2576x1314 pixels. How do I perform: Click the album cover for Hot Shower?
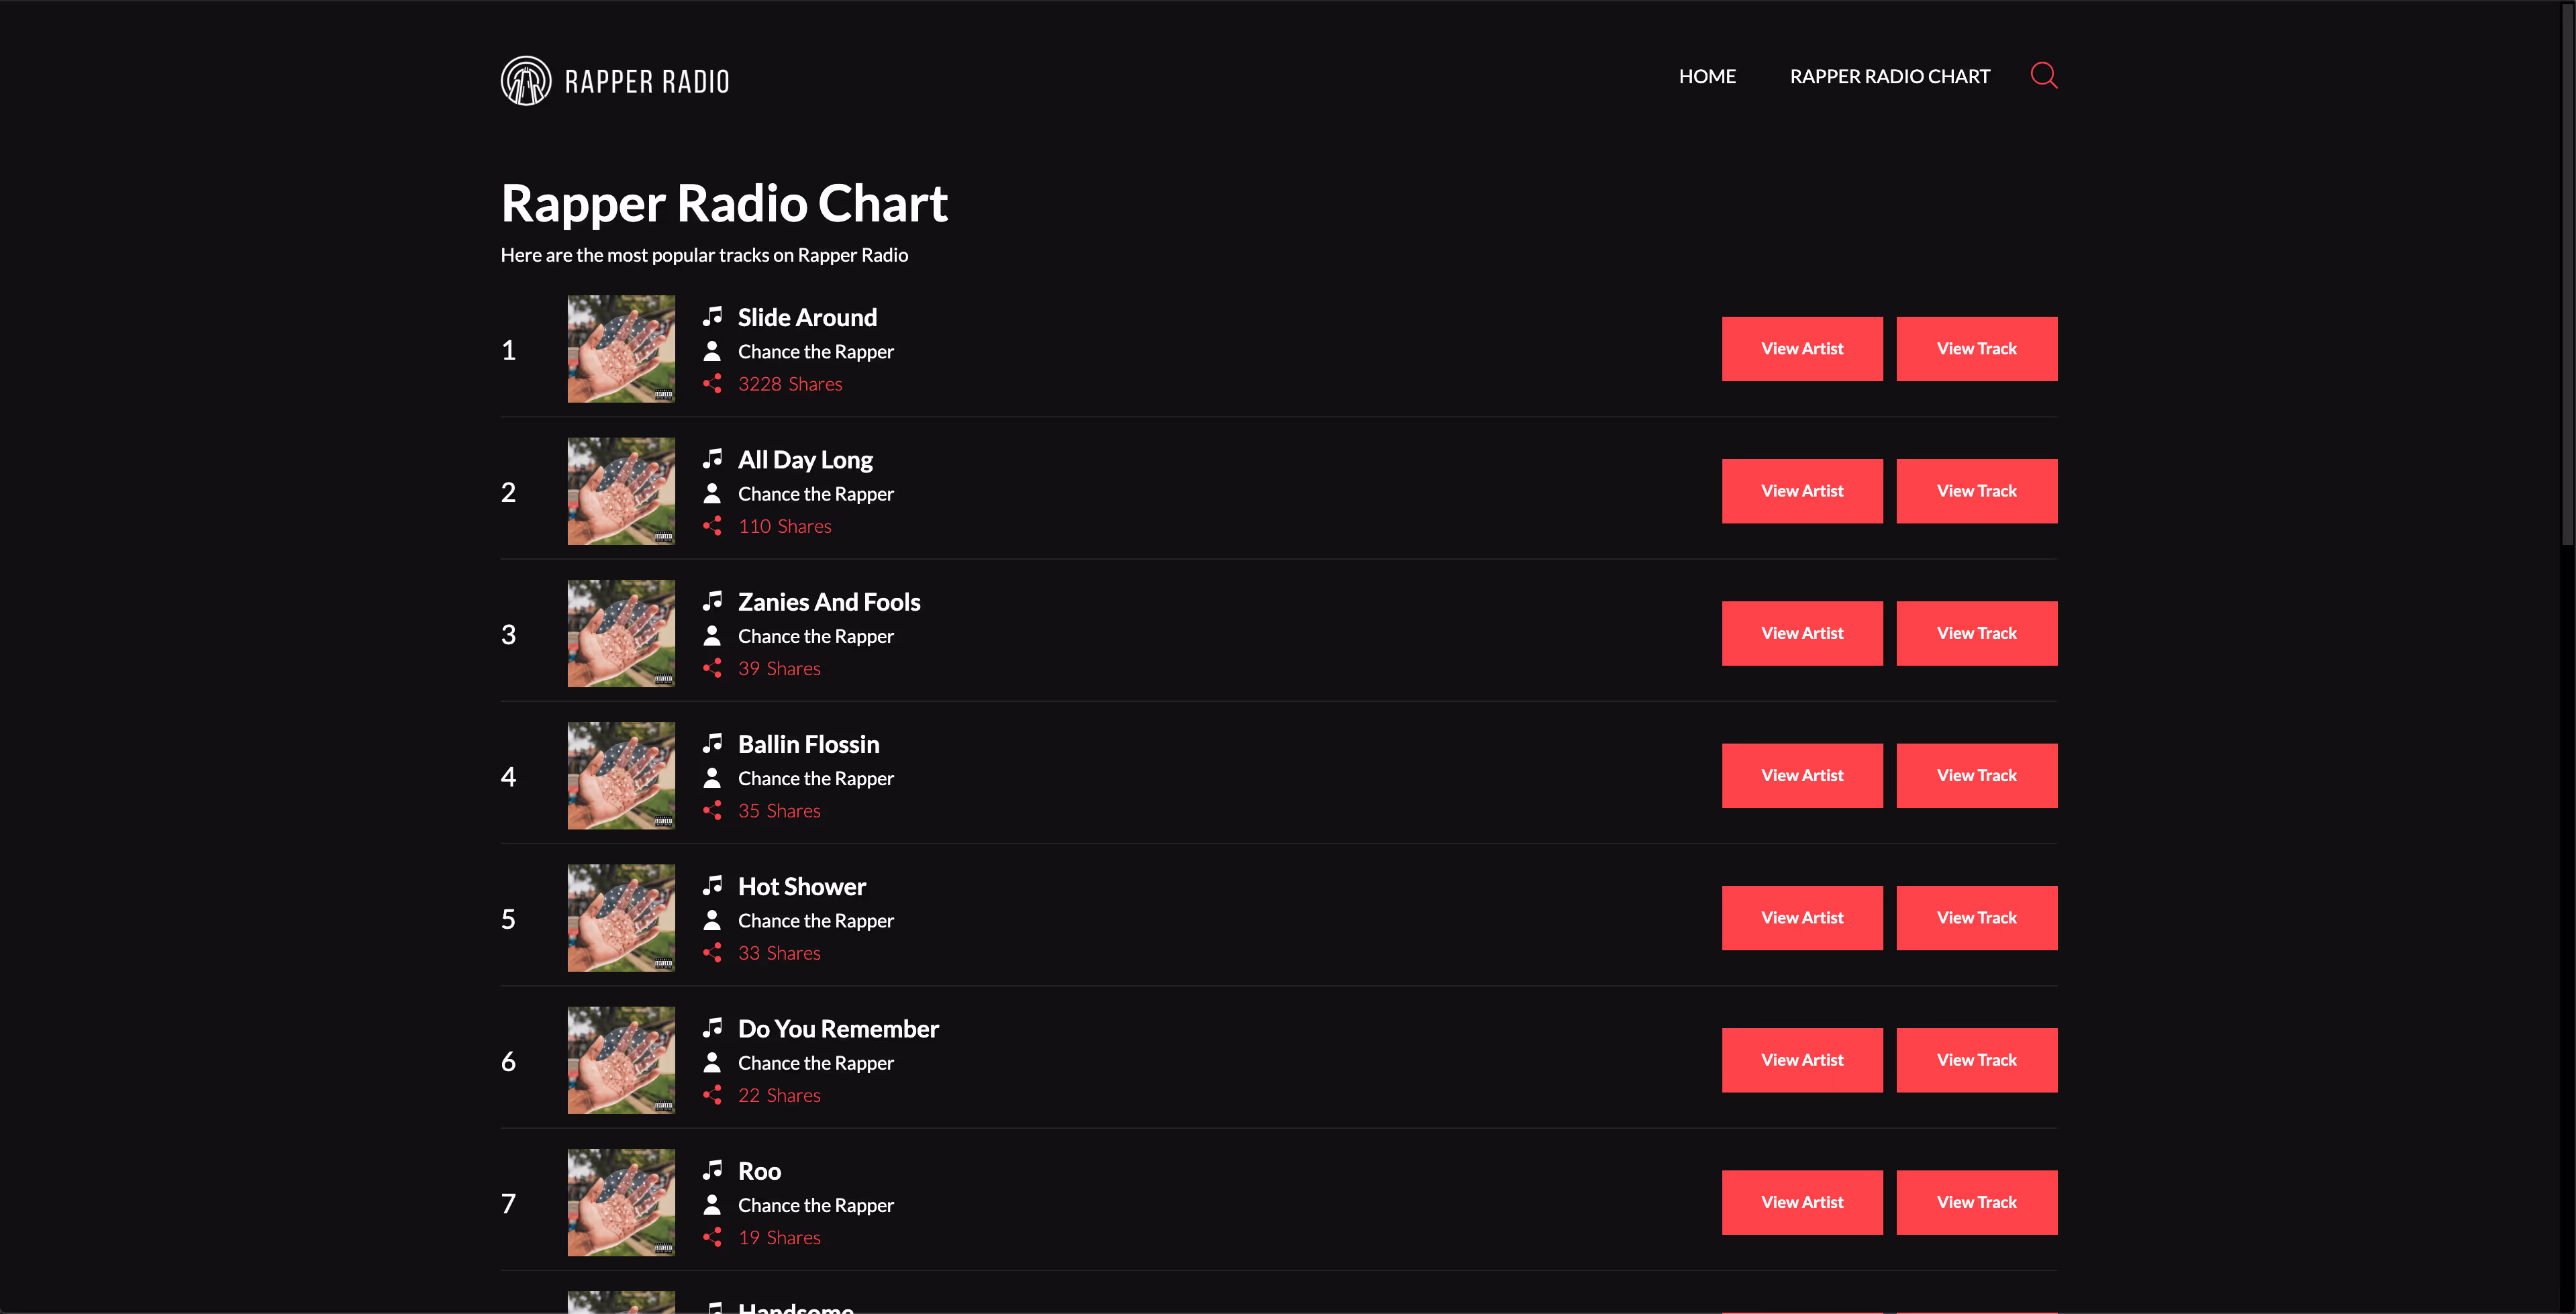click(621, 918)
